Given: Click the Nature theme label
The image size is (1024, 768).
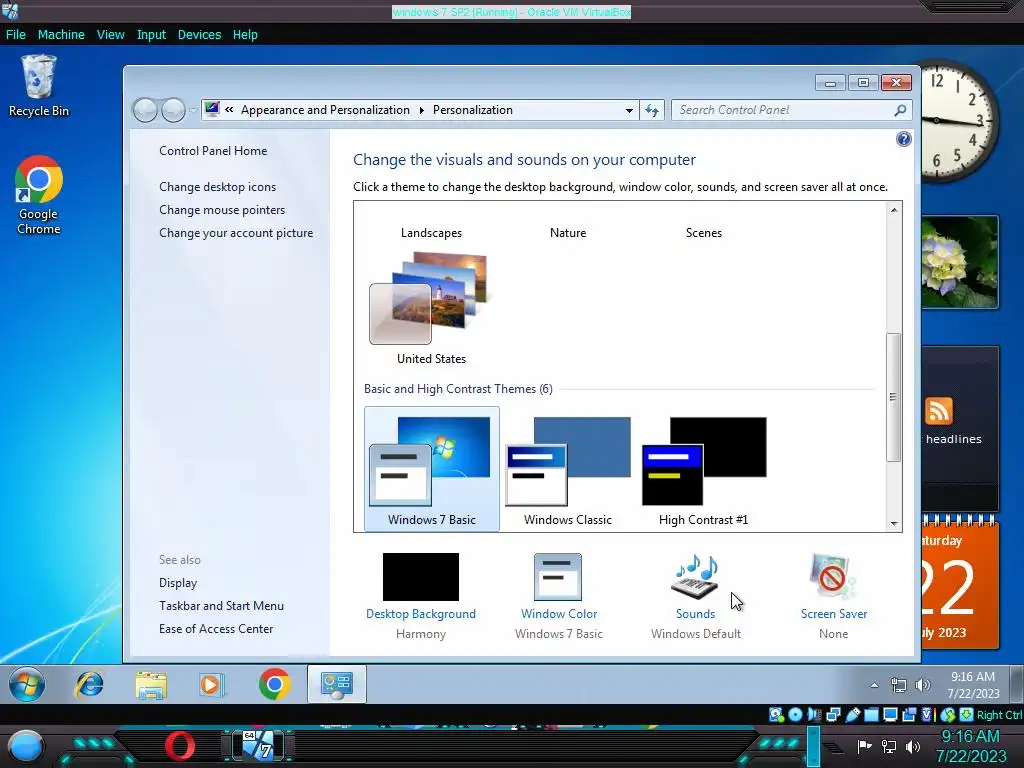Looking at the screenshot, I should pos(568,232).
